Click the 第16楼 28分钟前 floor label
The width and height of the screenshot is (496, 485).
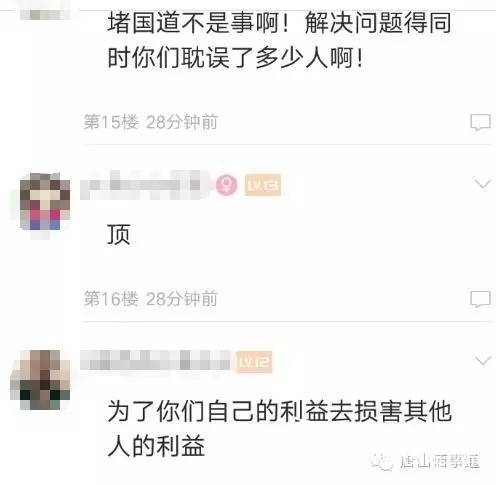click(151, 299)
